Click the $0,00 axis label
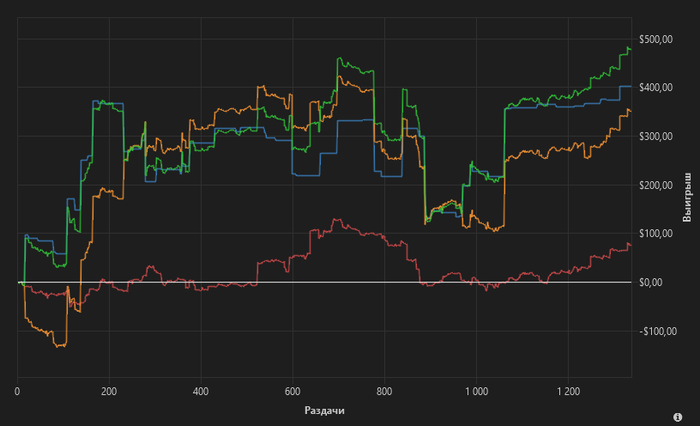 650,282
